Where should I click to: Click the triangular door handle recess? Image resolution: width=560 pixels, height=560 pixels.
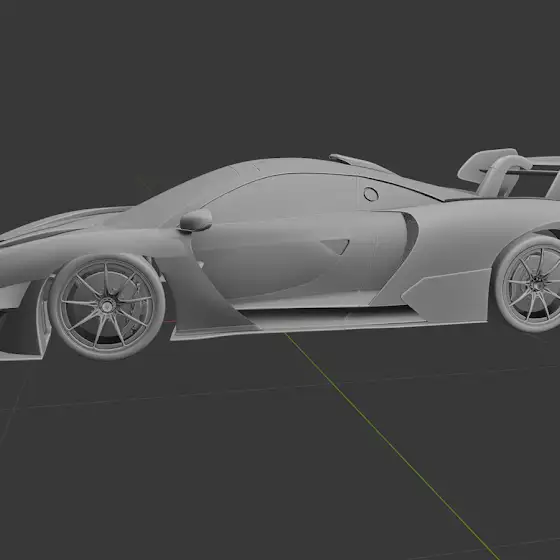click(x=335, y=247)
